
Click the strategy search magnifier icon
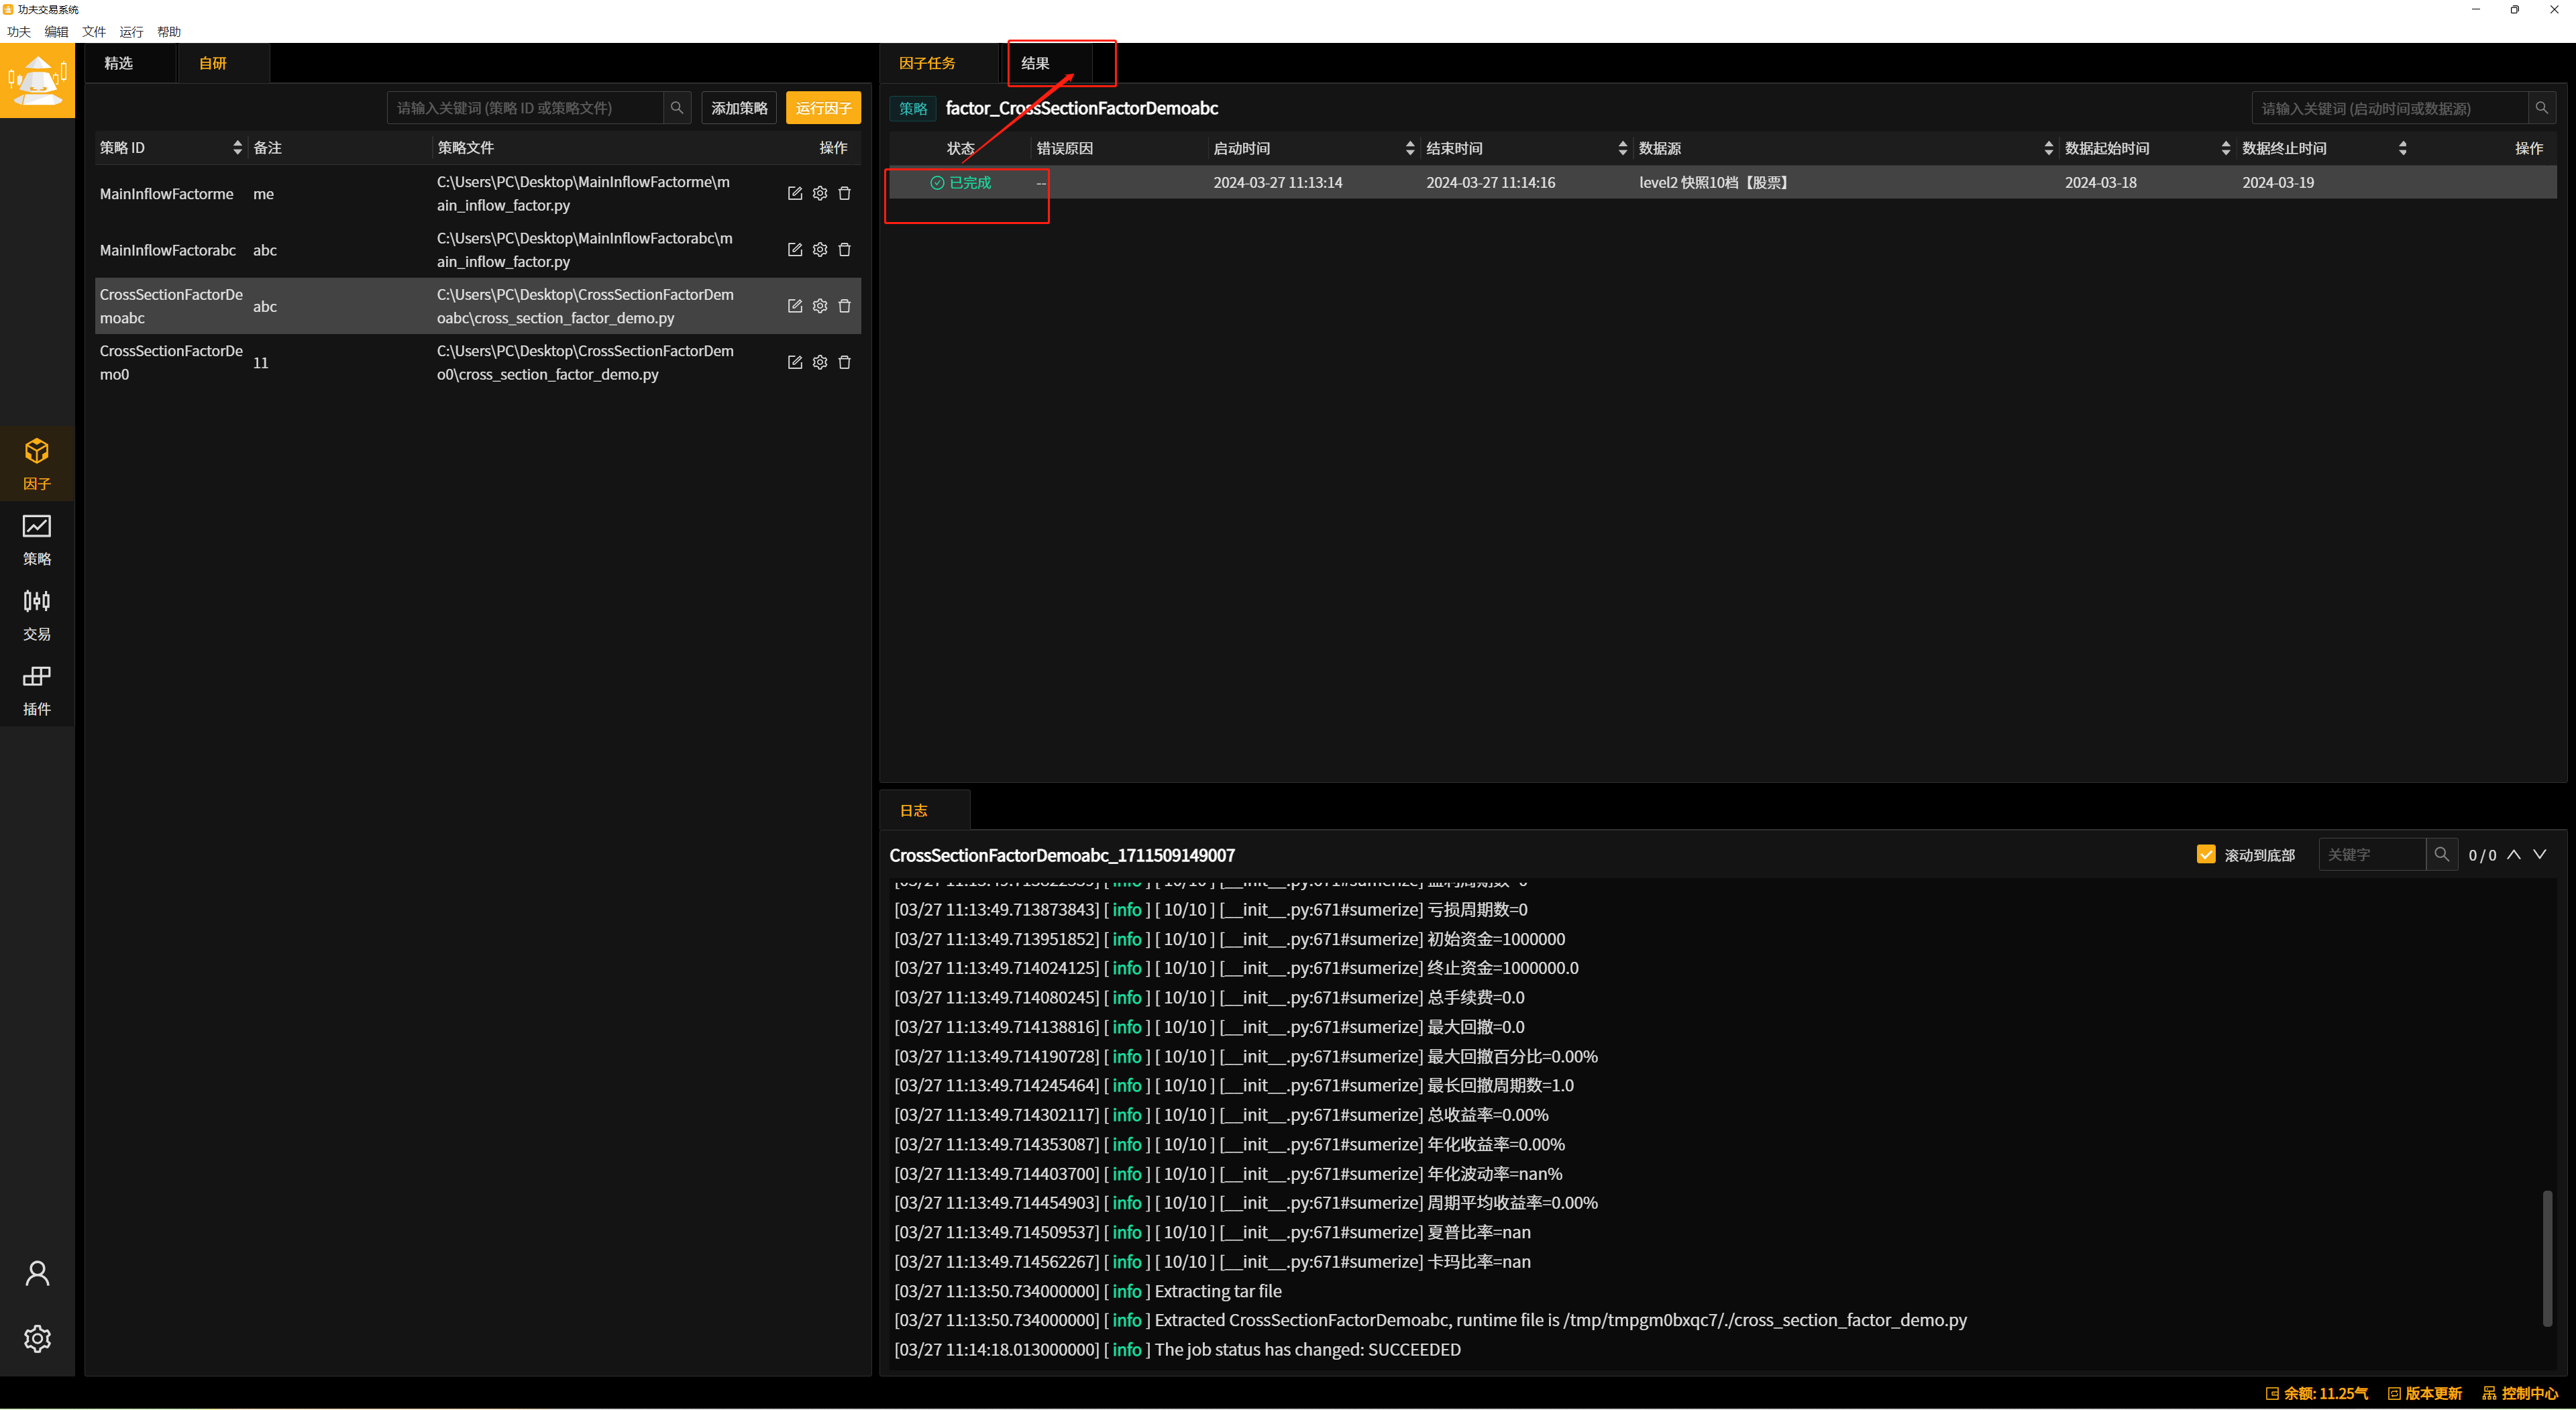click(677, 108)
